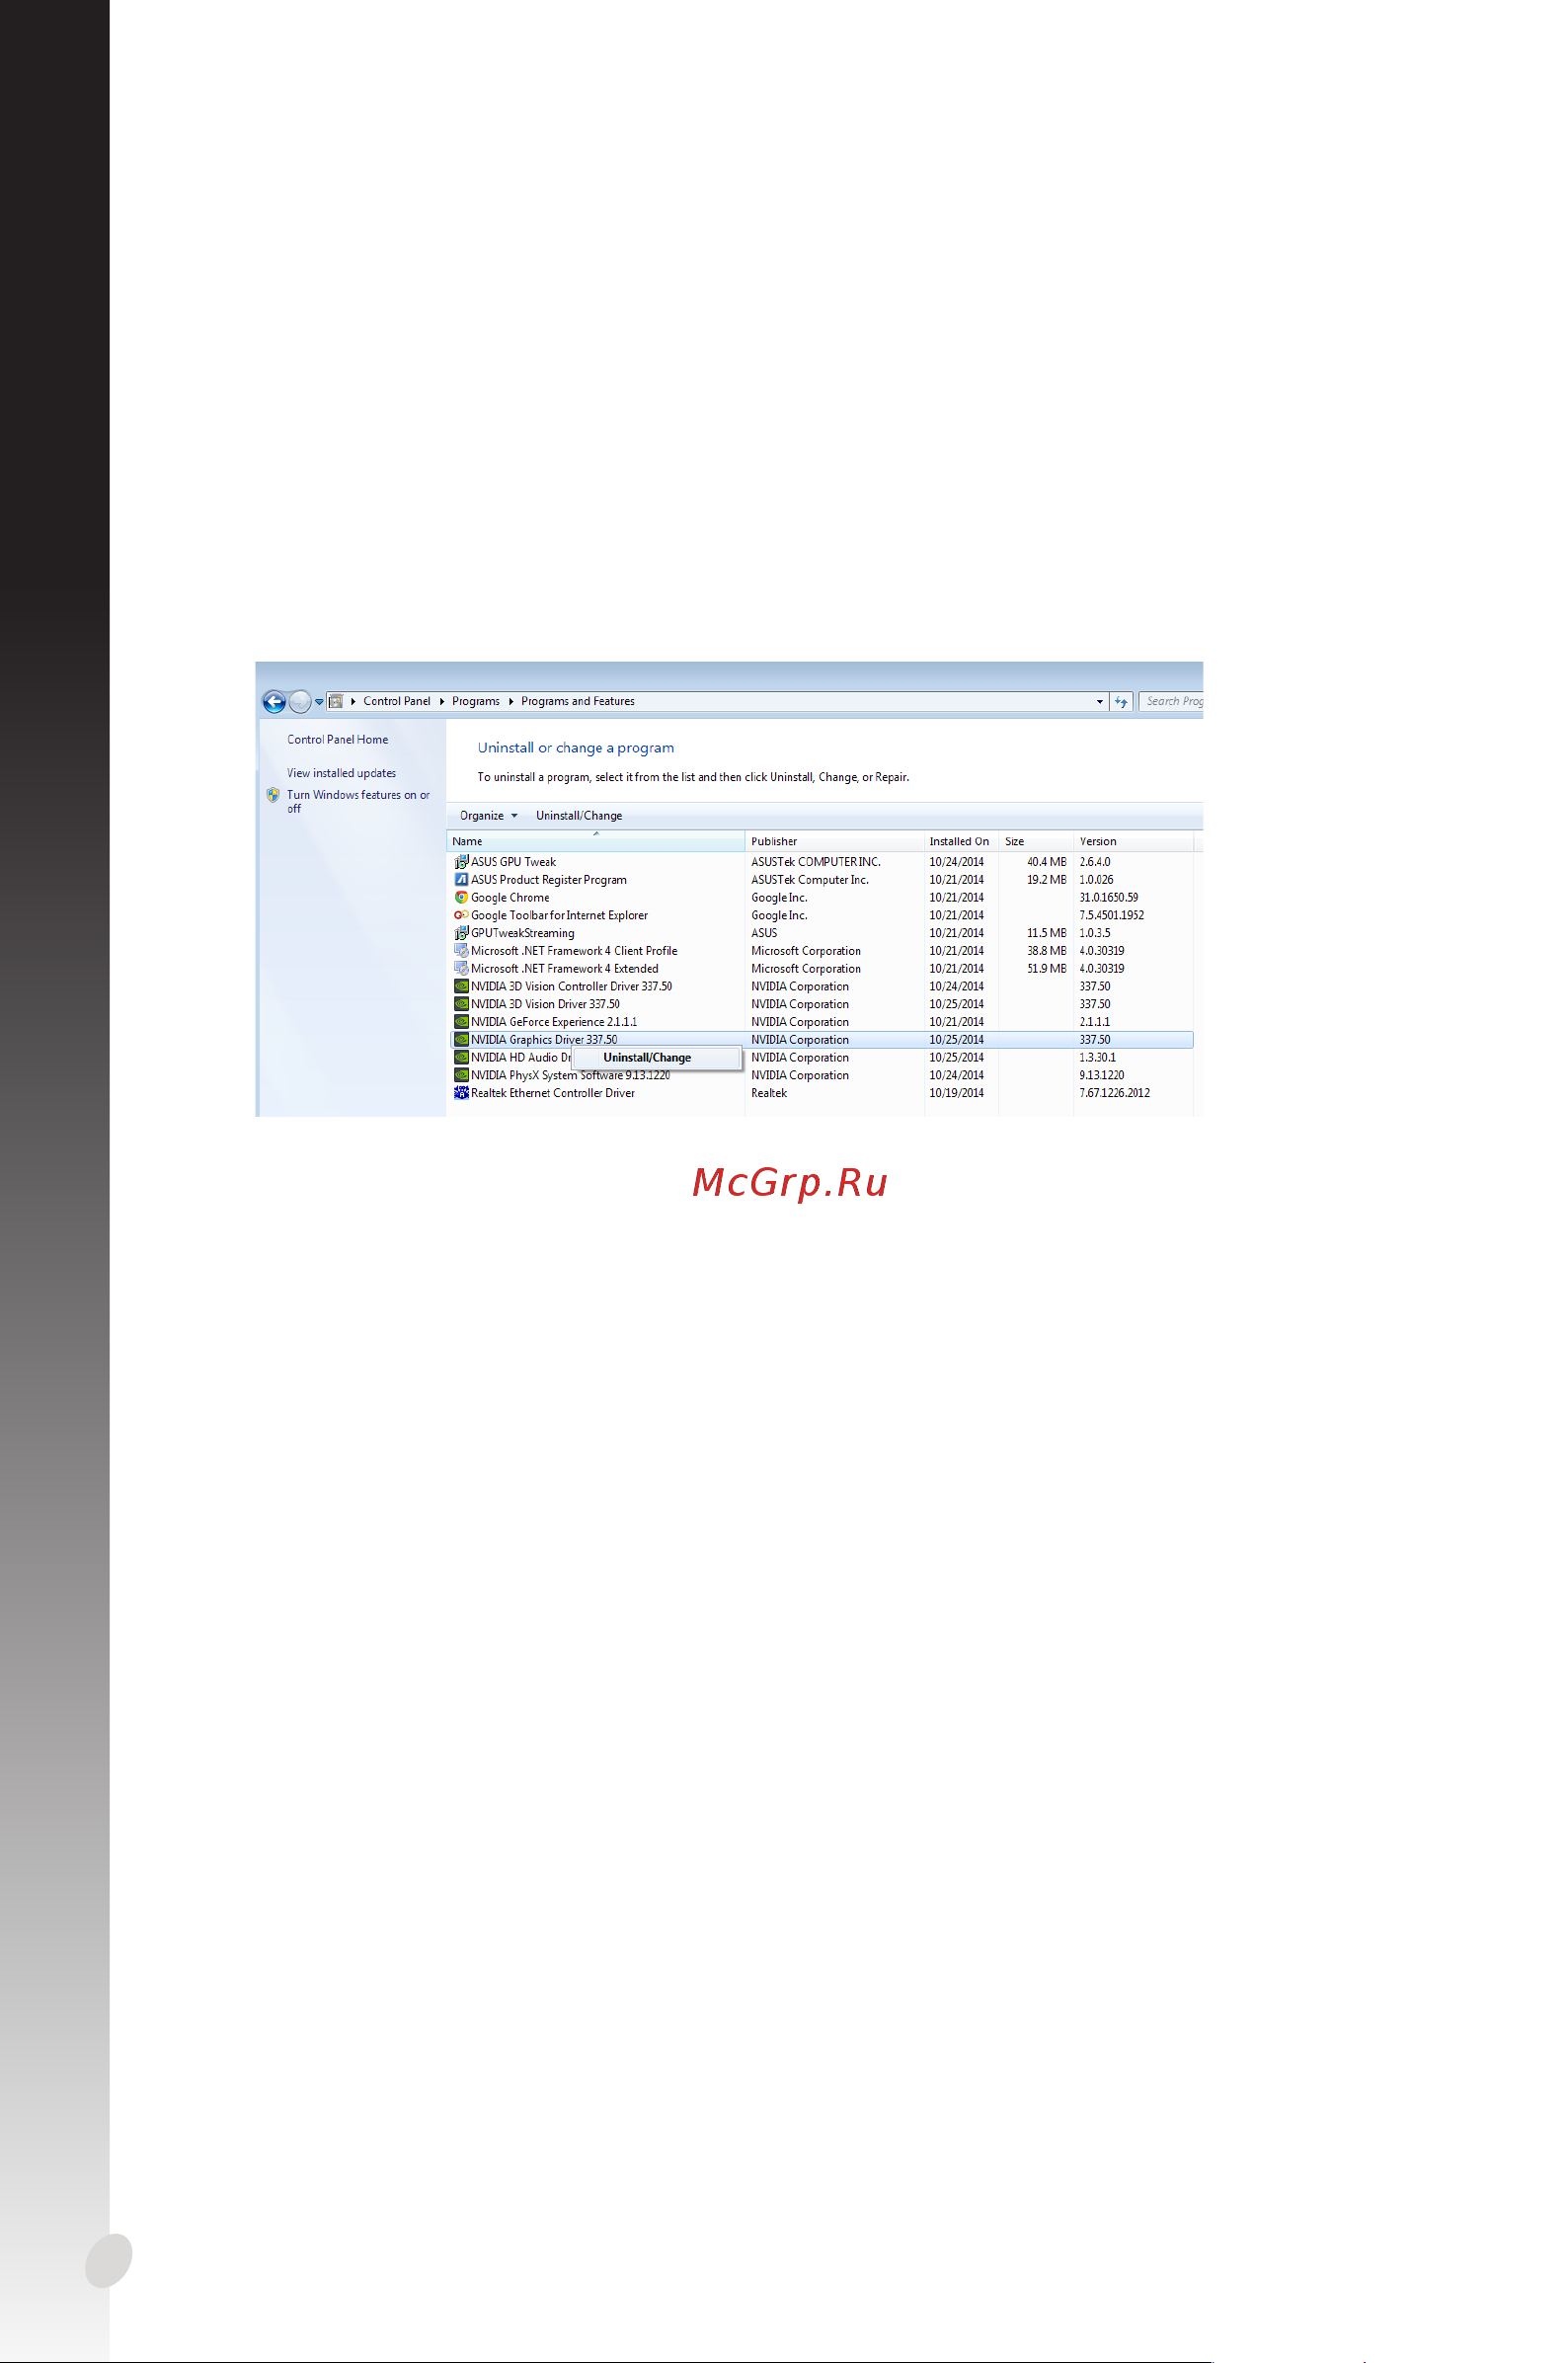Click the NVIDIA PhysX System Software icon
Image resolution: width=1568 pixels, height=2363 pixels.
[x=461, y=1076]
